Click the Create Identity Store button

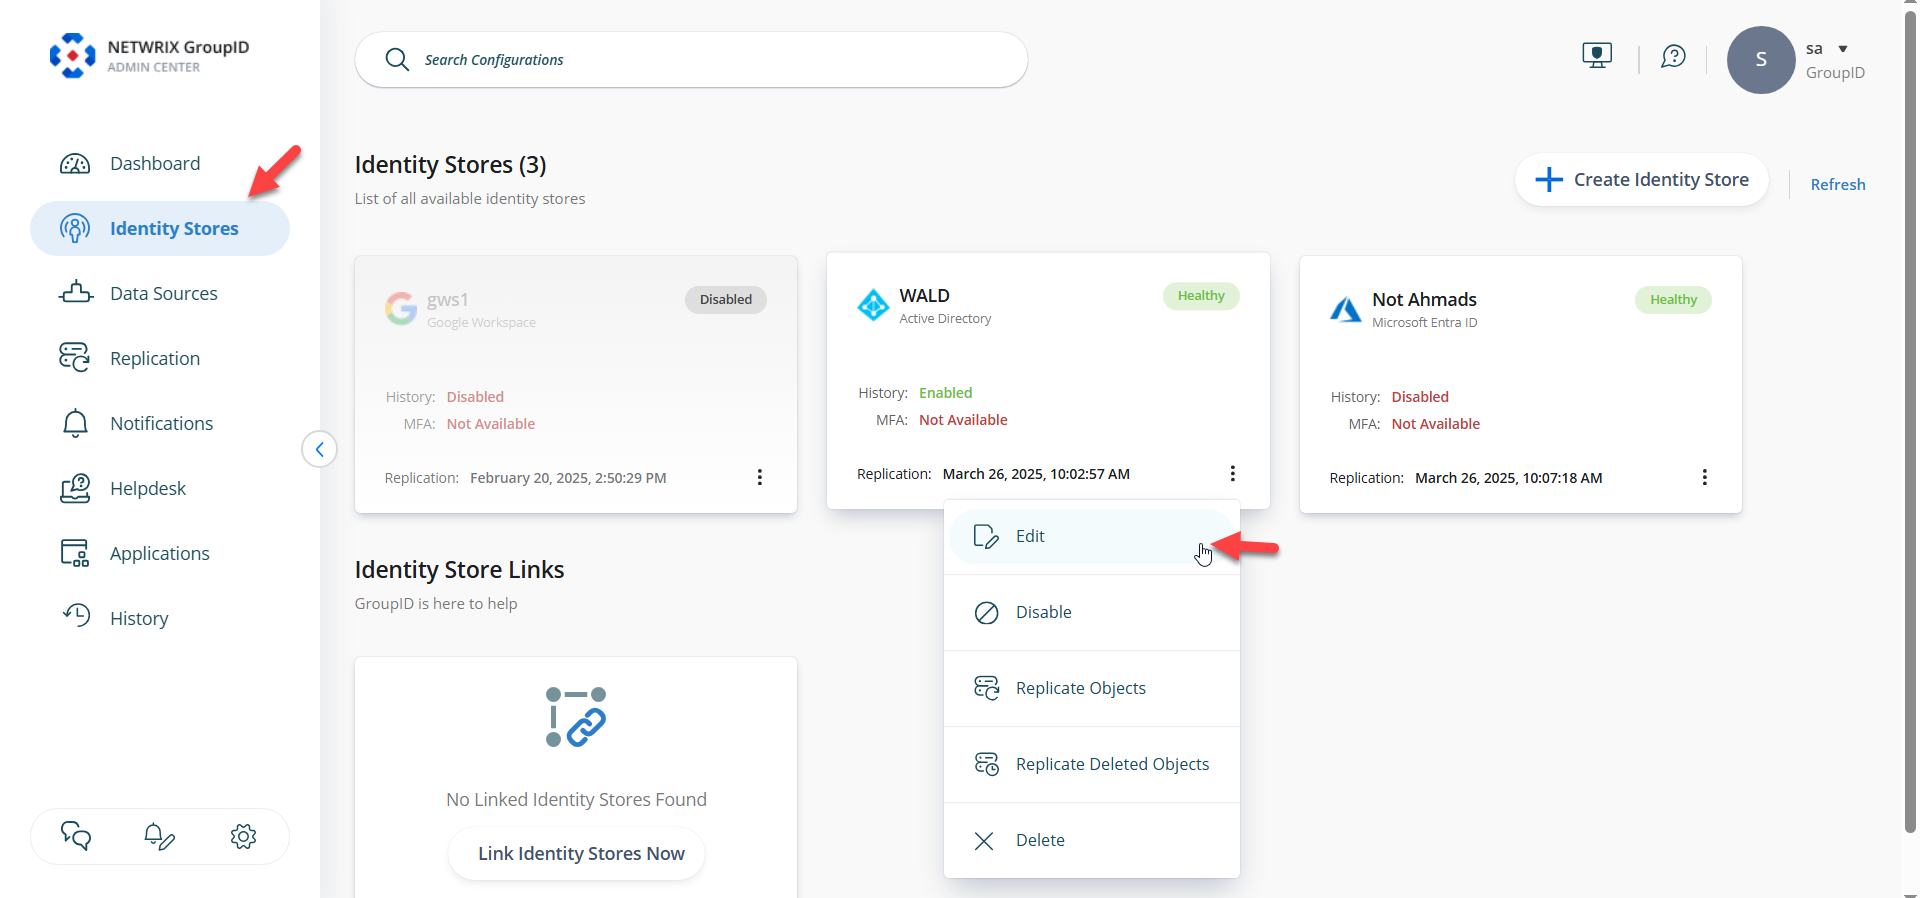click(x=1641, y=180)
